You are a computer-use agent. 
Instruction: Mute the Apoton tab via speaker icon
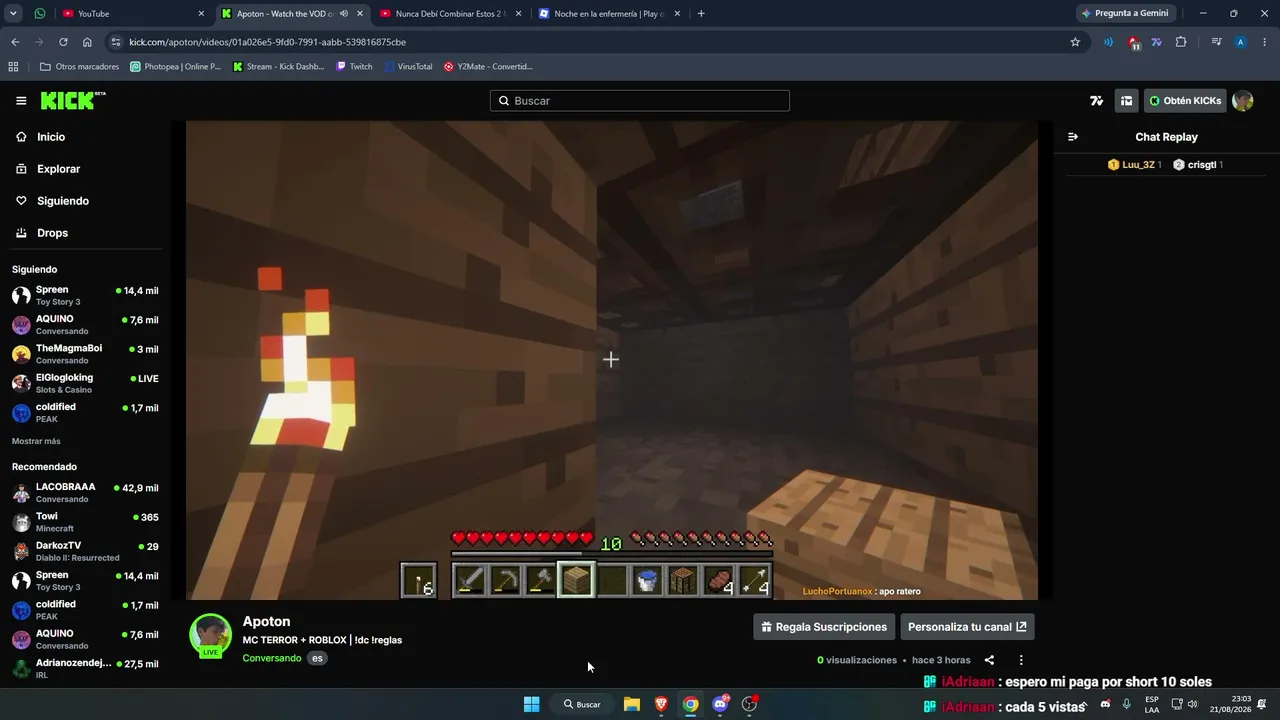pyautogui.click(x=344, y=14)
